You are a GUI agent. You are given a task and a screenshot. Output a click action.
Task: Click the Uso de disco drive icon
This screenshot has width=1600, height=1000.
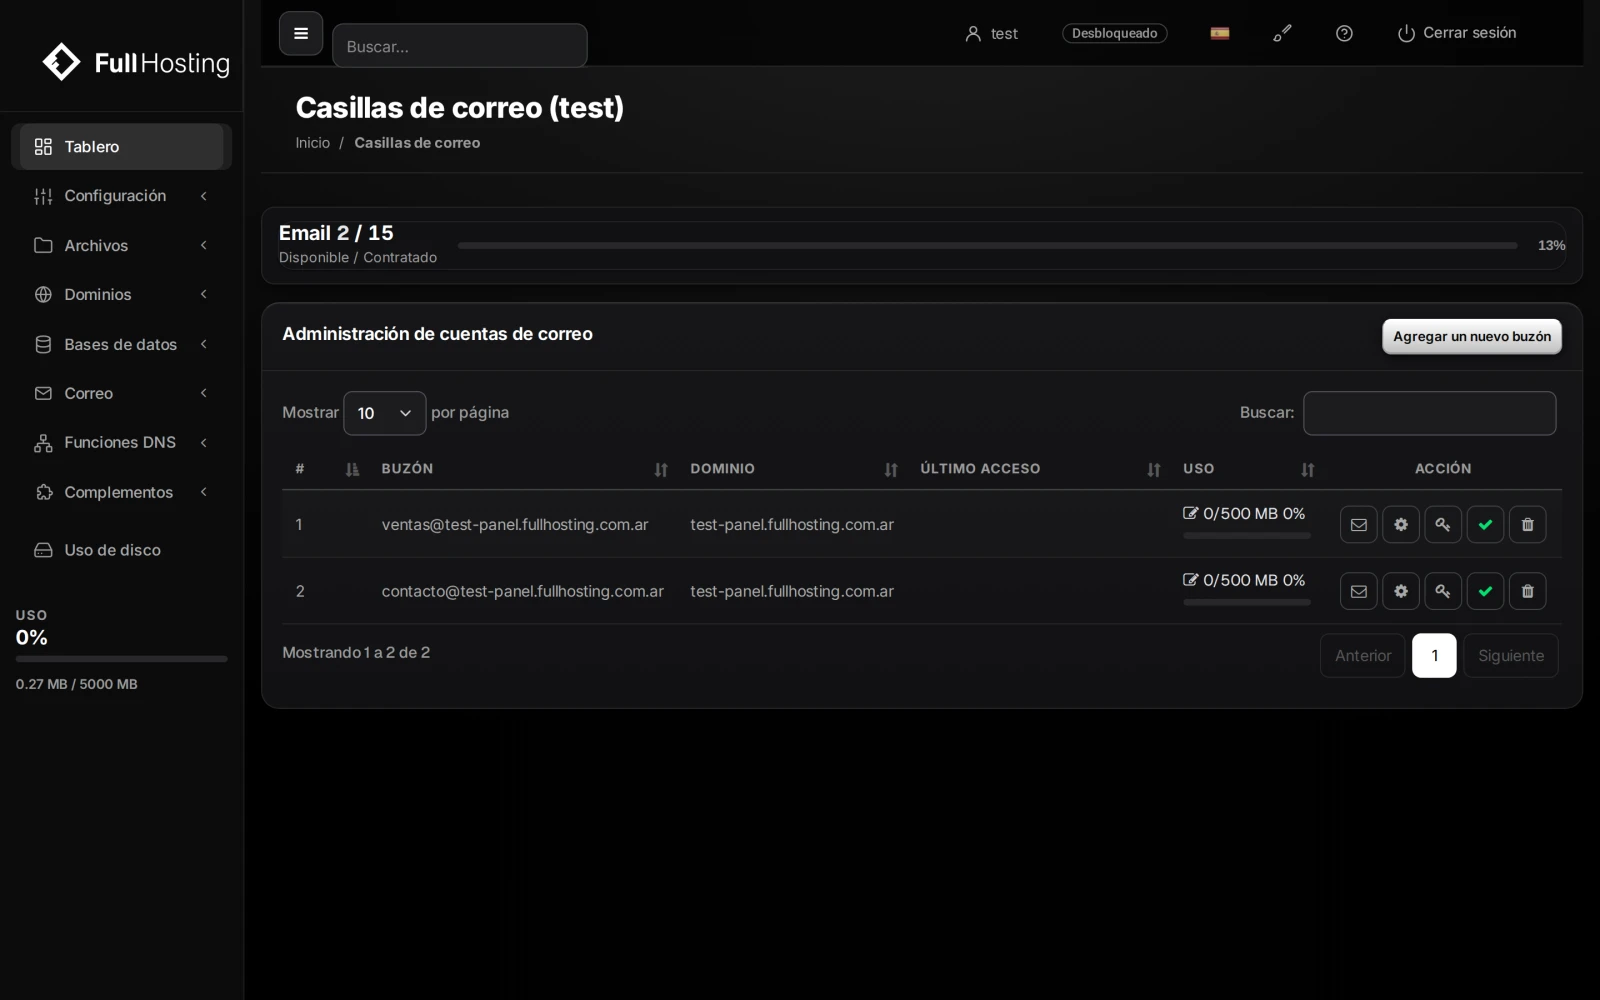(x=43, y=550)
